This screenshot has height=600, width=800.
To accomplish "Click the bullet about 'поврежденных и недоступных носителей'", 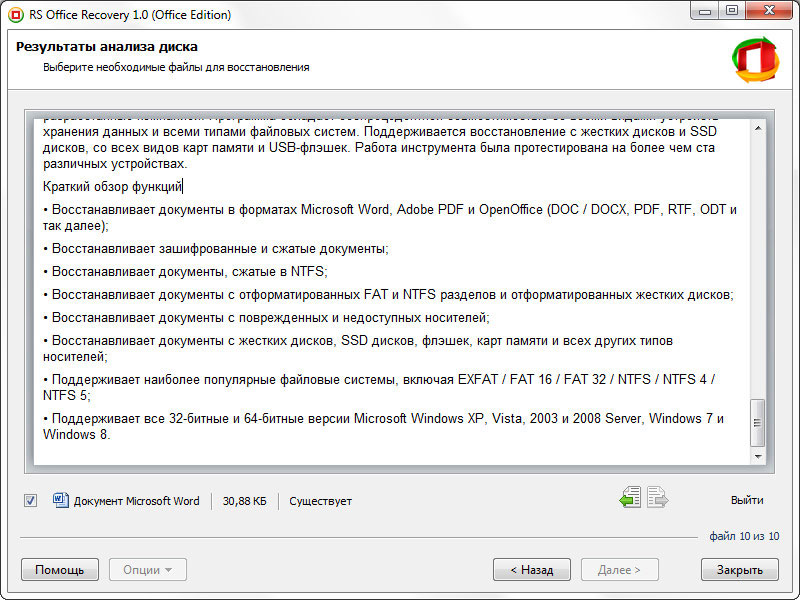I will (266, 317).
